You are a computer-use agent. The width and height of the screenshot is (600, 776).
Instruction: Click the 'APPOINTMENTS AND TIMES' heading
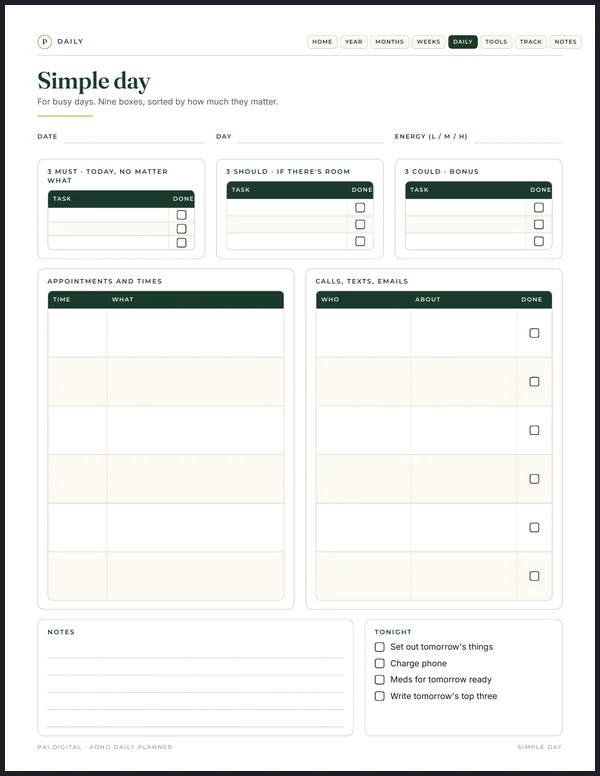click(x=105, y=281)
